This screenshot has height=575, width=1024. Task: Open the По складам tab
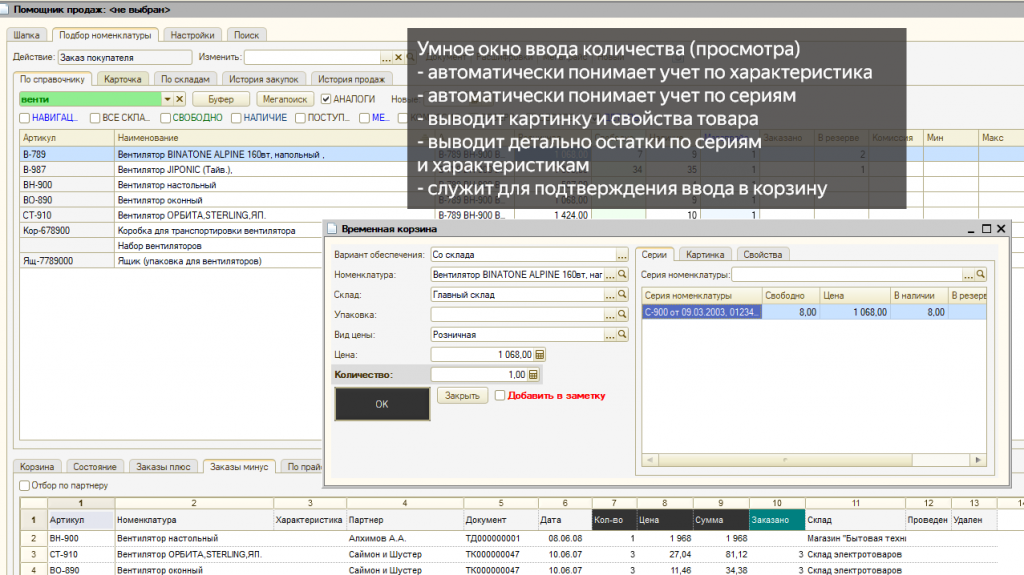tap(185, 79)
